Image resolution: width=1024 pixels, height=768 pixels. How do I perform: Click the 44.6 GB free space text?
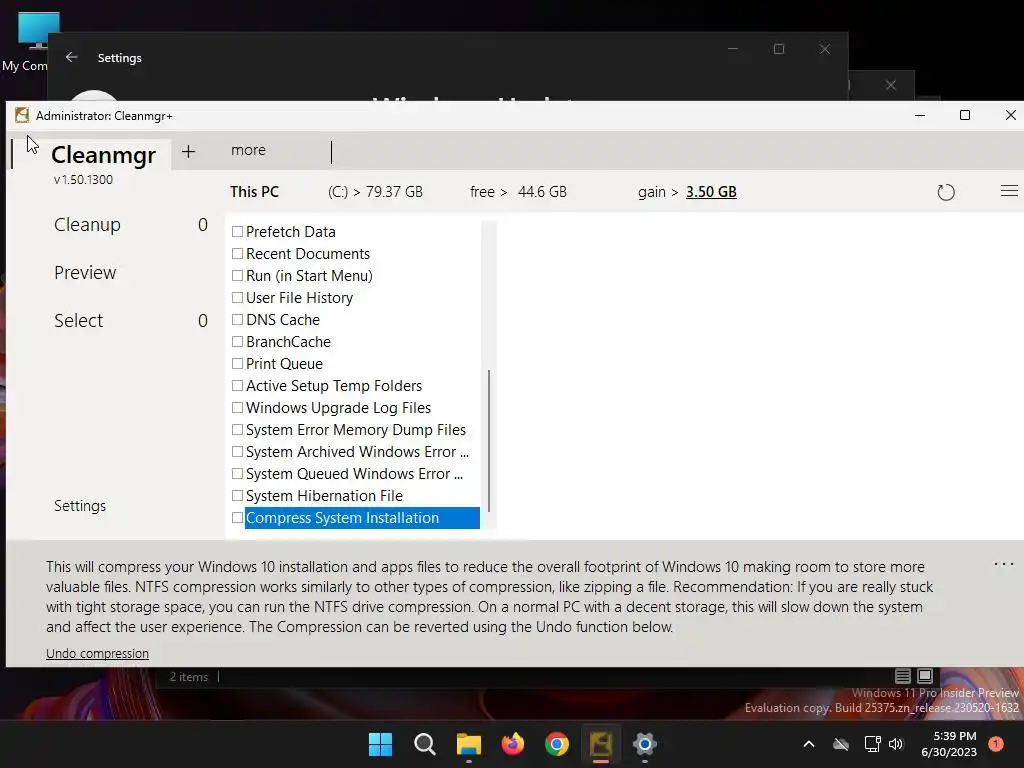tap(542, 192)
